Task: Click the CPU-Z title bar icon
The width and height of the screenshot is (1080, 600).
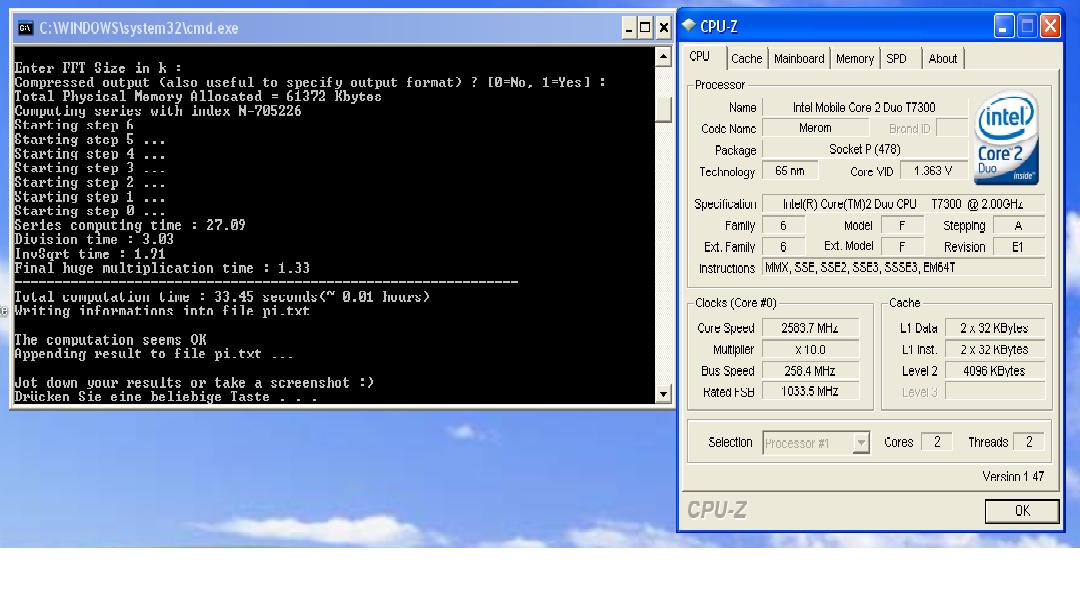Action: point(689,26)
